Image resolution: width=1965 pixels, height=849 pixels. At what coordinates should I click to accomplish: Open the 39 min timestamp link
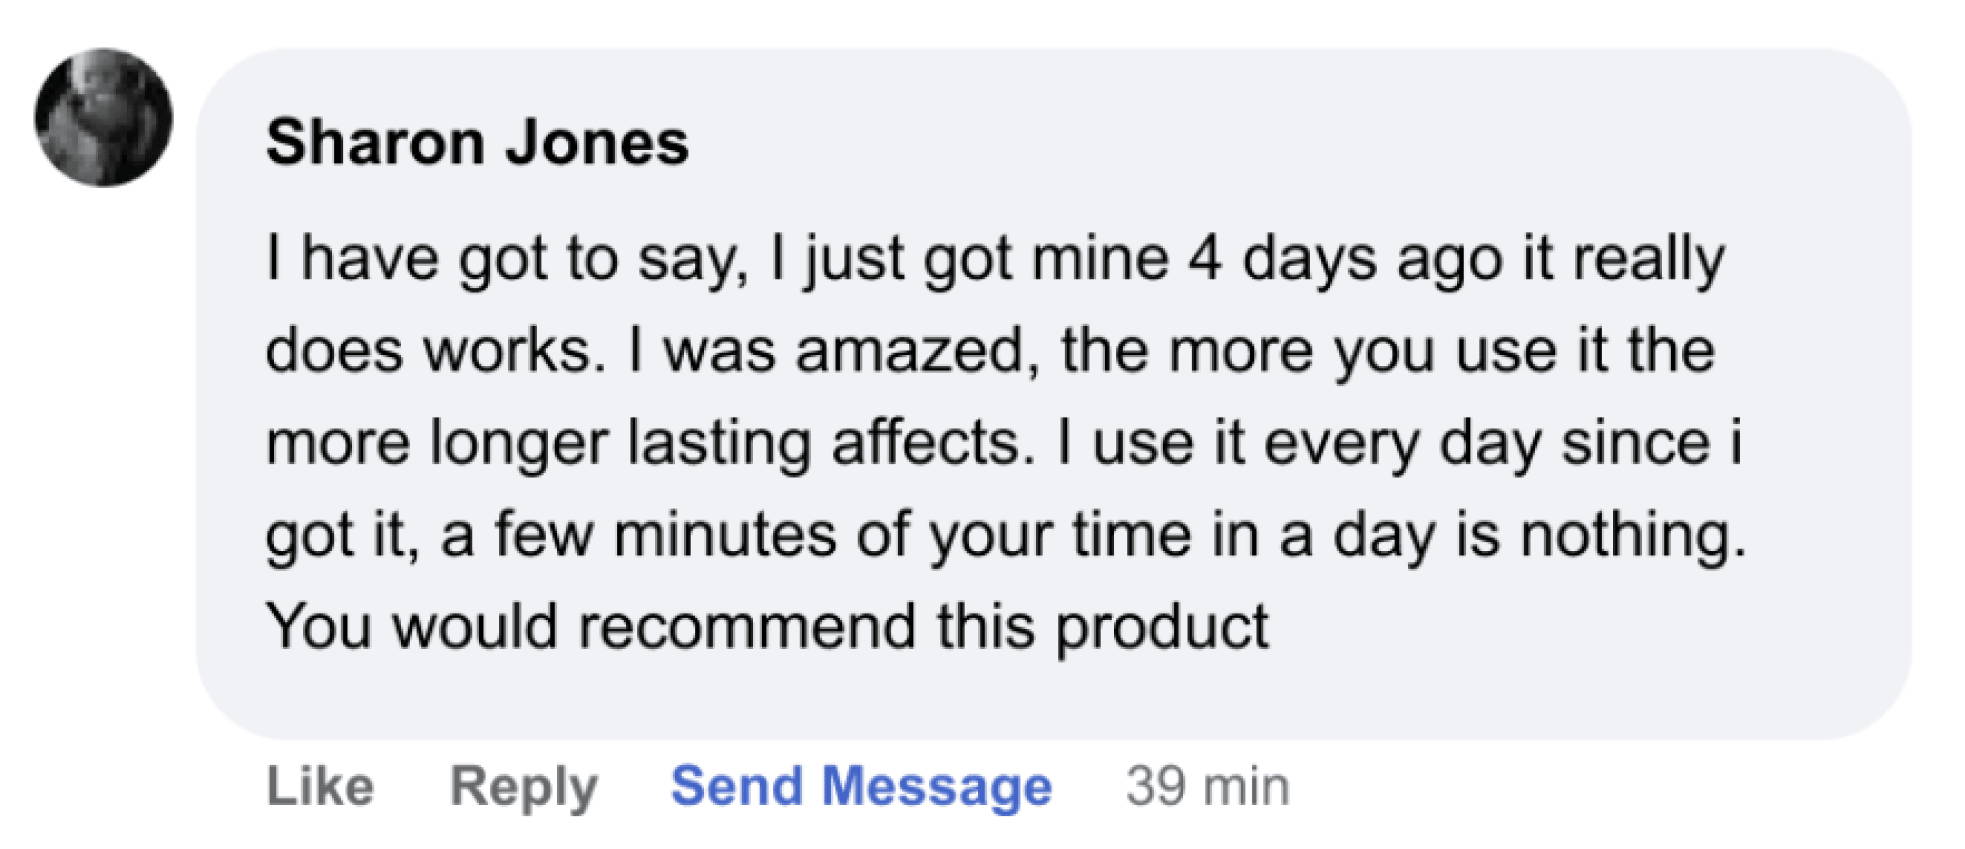1208,786
